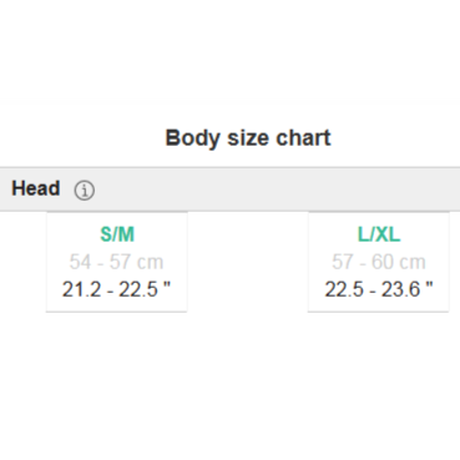The width and height of the screenshot is (460, 460).
Task: Select the L/XL size card
Action: pyautogui.click(x=378, y=262)
